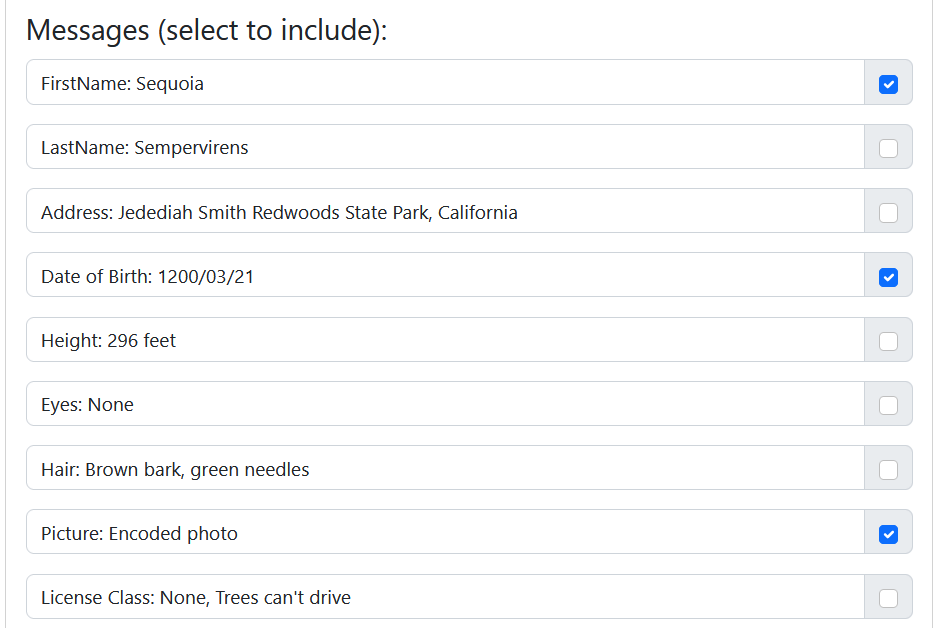The width and height of the screenshot is (934, 628).
Task: Untick the Picture: Encoded photo checkbox
Action: (x=888, y=534)
